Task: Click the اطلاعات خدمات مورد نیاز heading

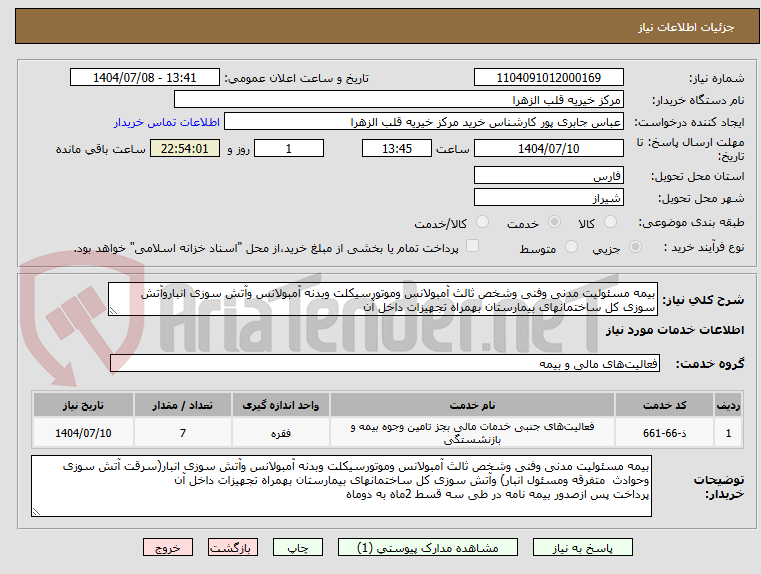Action: (675, 330)
